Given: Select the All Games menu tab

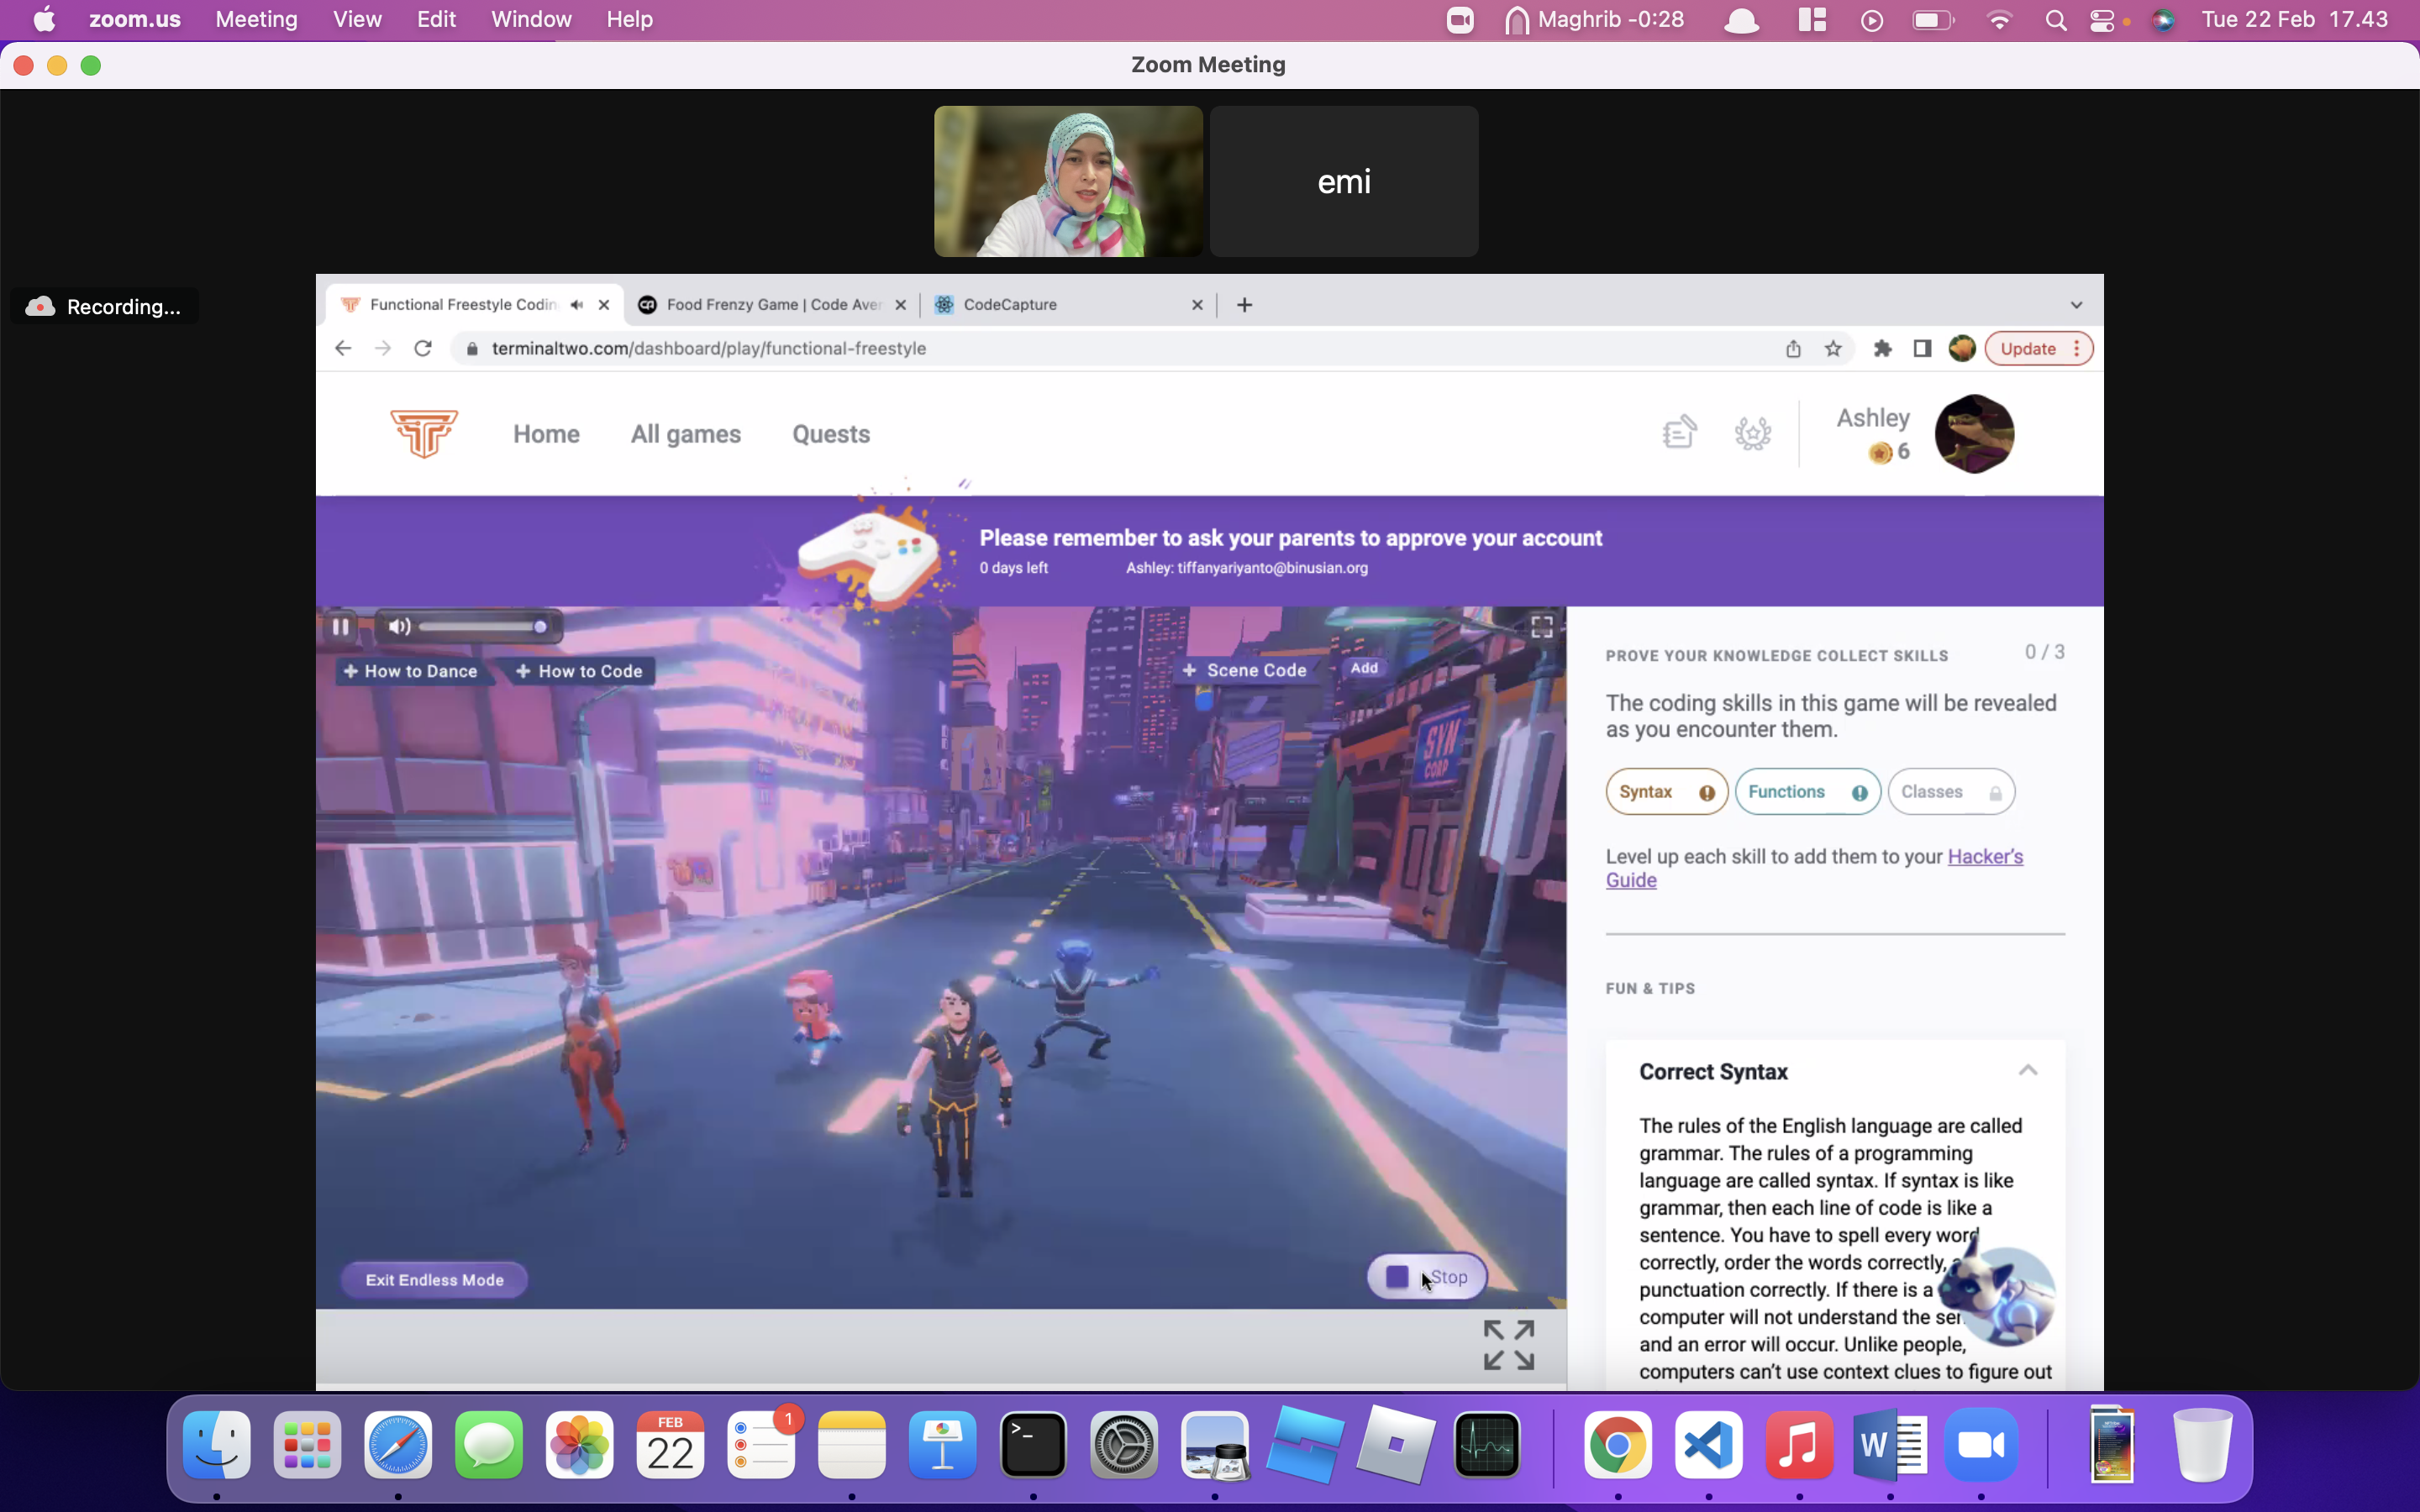Looking at the screenshot, I should click(x=685, y=433).
